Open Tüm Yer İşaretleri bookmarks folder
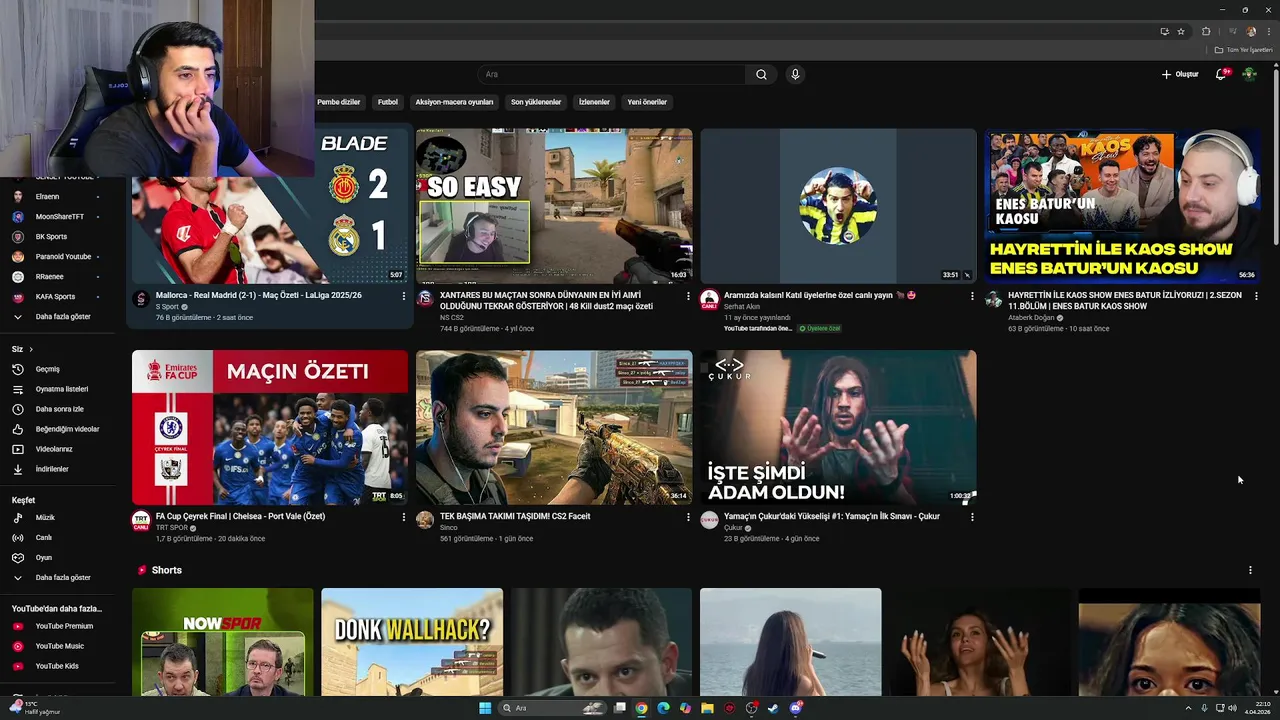The width and height of the screenshot is (1280, 720). pyautogui.click(x=1244, y=50)
